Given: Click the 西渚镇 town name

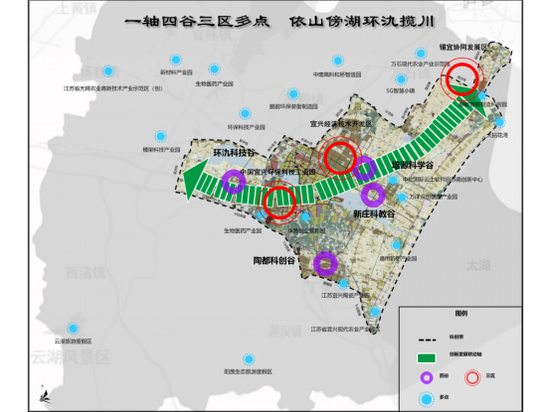Looking at the screenshot, I should coord(86,272).
